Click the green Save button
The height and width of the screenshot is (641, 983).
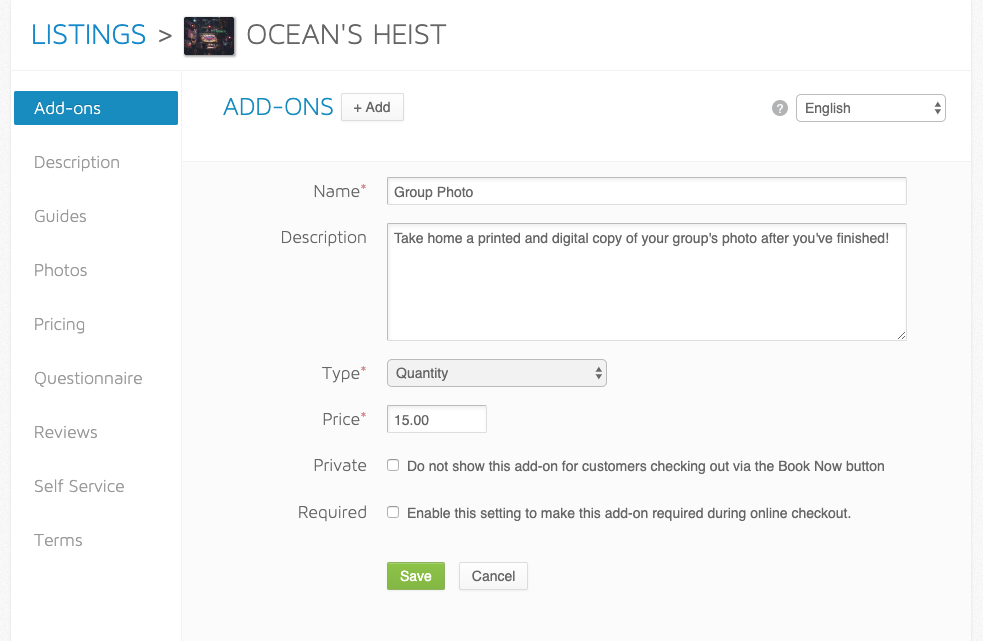[x=416, y=576]
